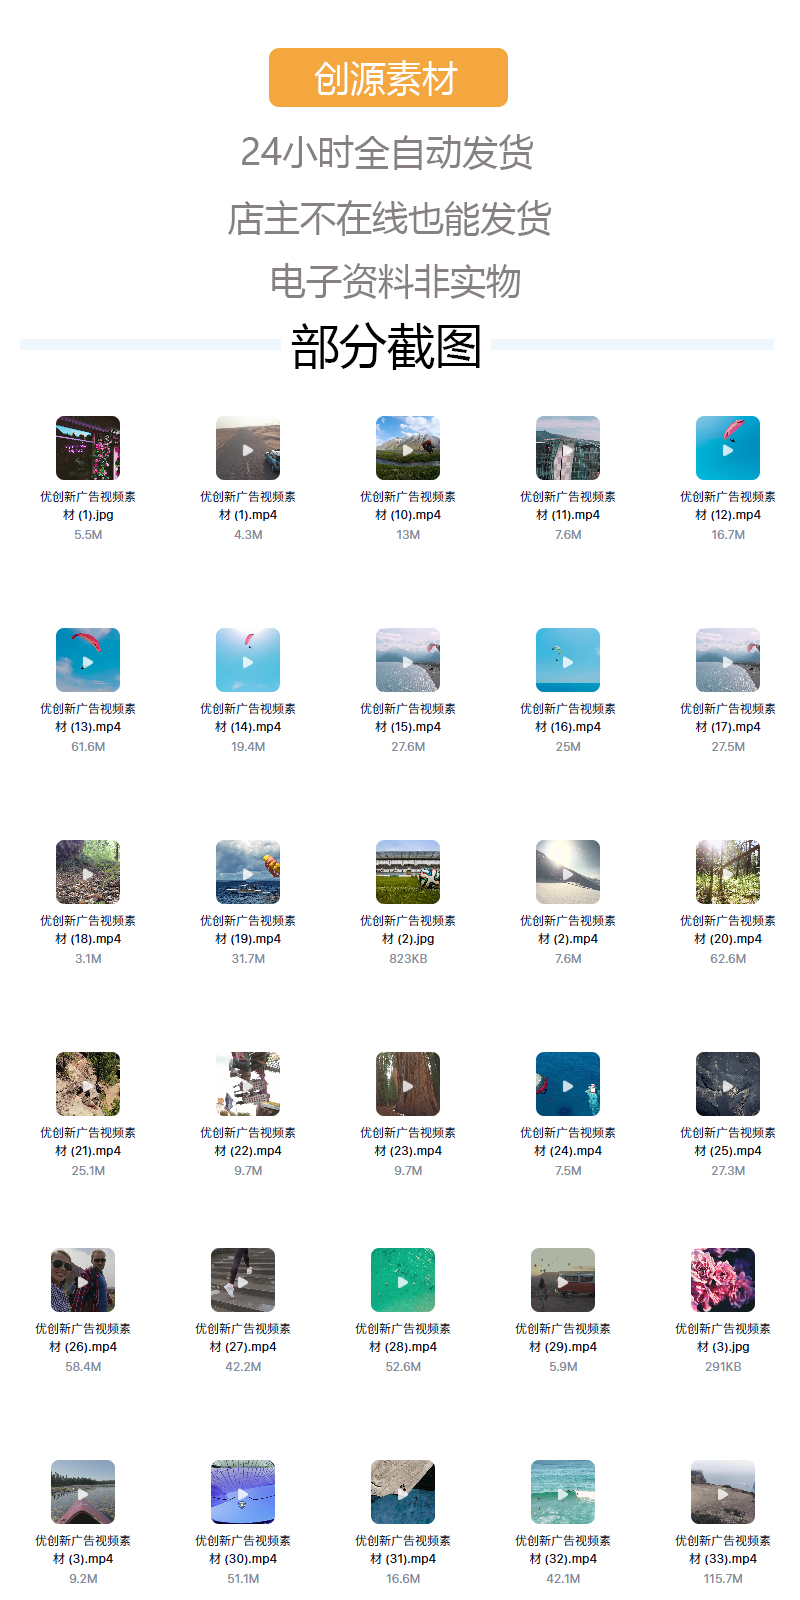This screenshot has height=1600, width=800.
Task: Play video thumbnail 材 (23).mp4
Action: [408, 1084]
